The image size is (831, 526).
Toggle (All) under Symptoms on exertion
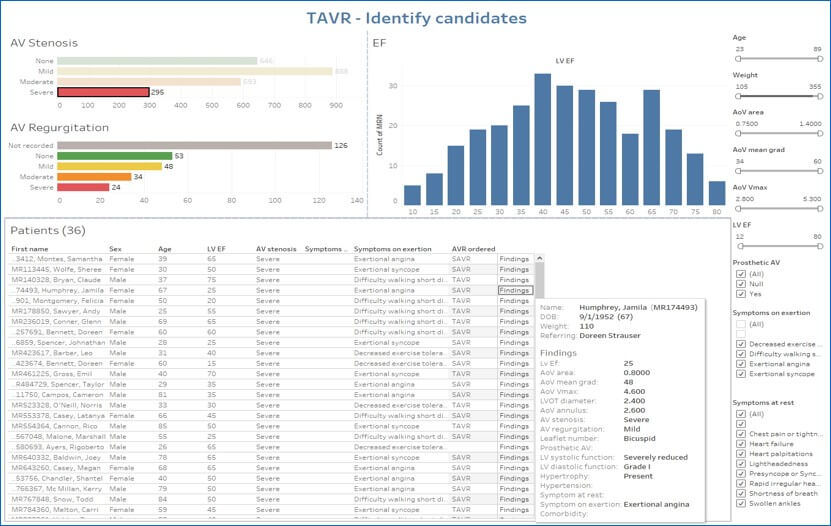coord(741,324)
